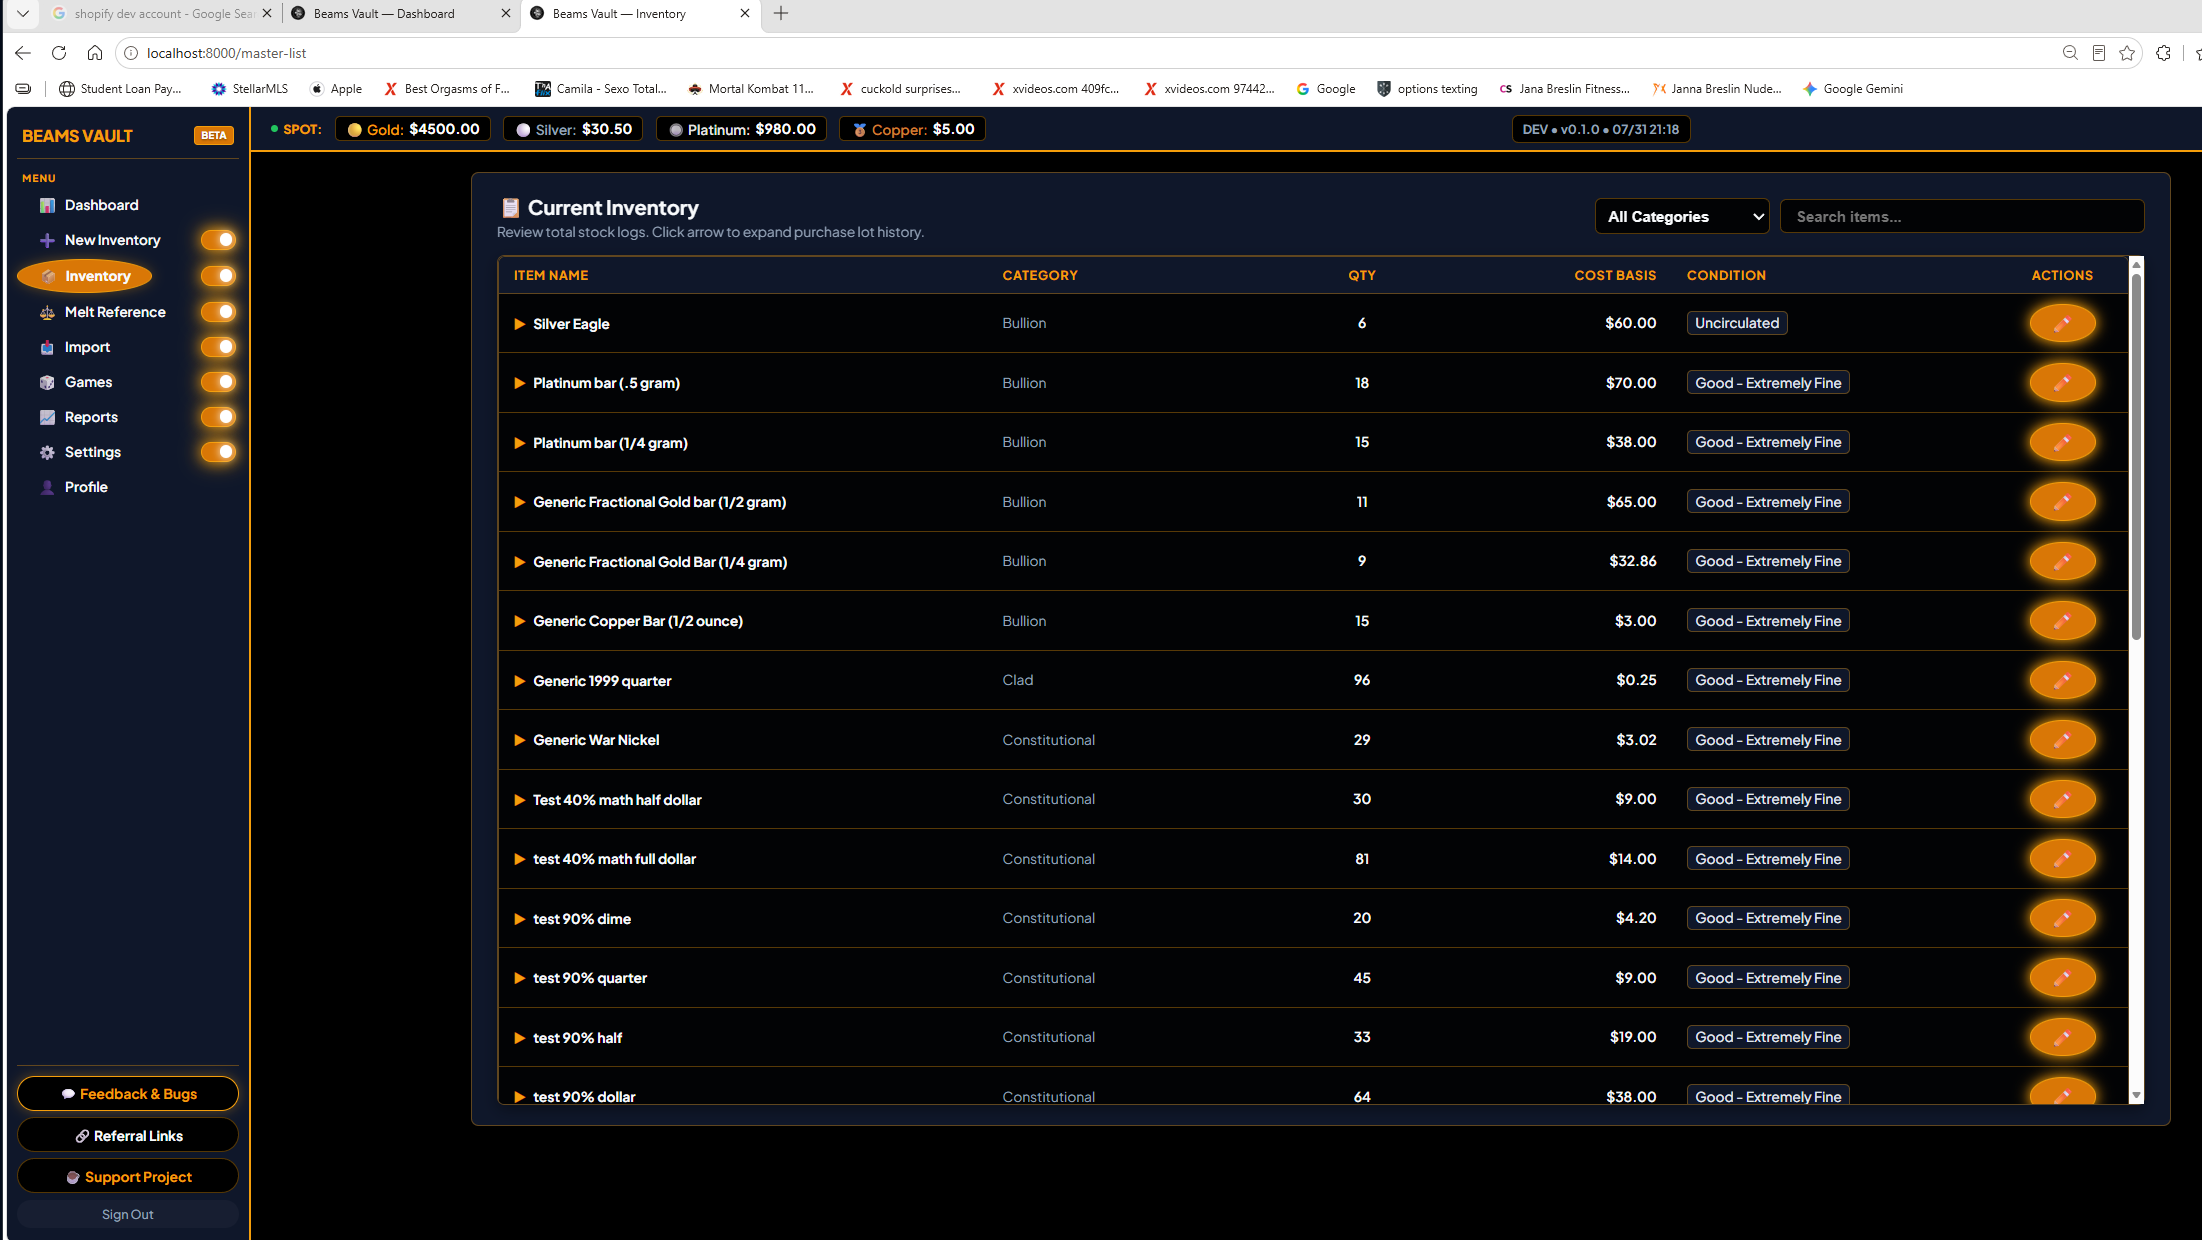Viewport: 2202px width, 1240px height.
Task: Expand test 90% dime lot history
Action: pos(519,919)
